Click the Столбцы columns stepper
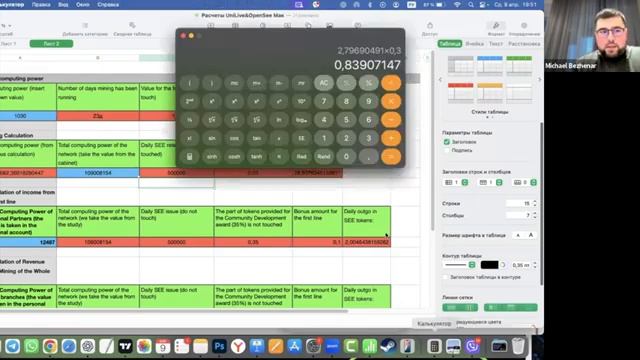This screenshot has height=360, width=640. pos(535,215)
